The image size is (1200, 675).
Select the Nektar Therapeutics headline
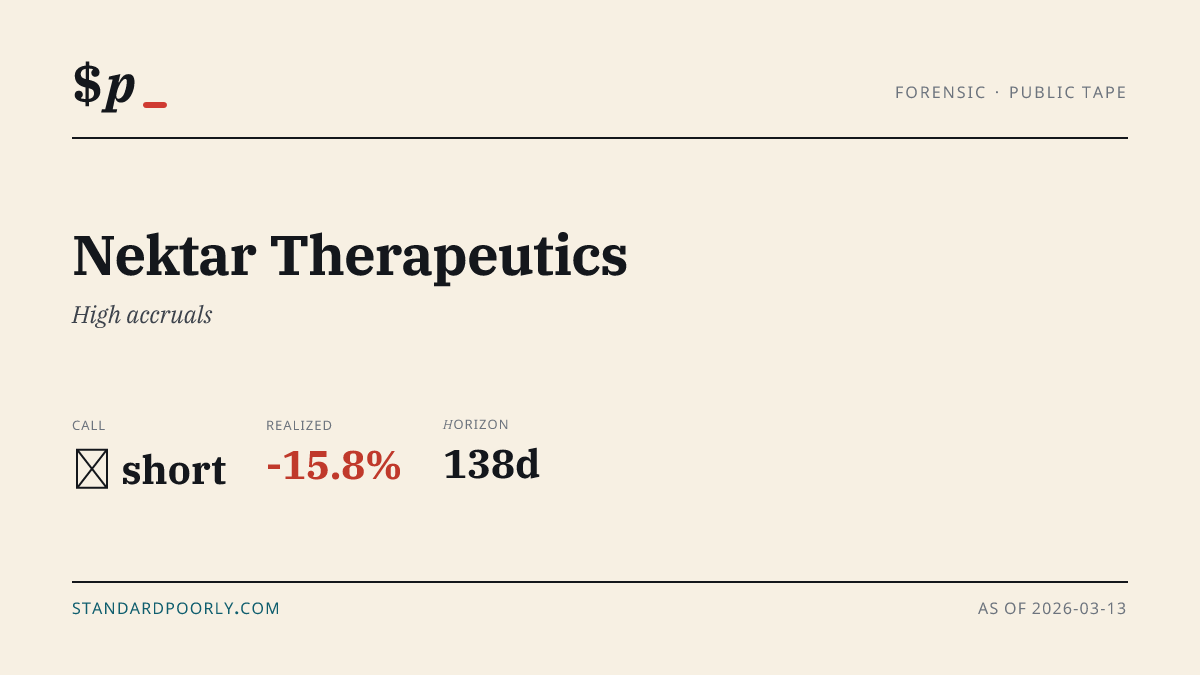350,255
